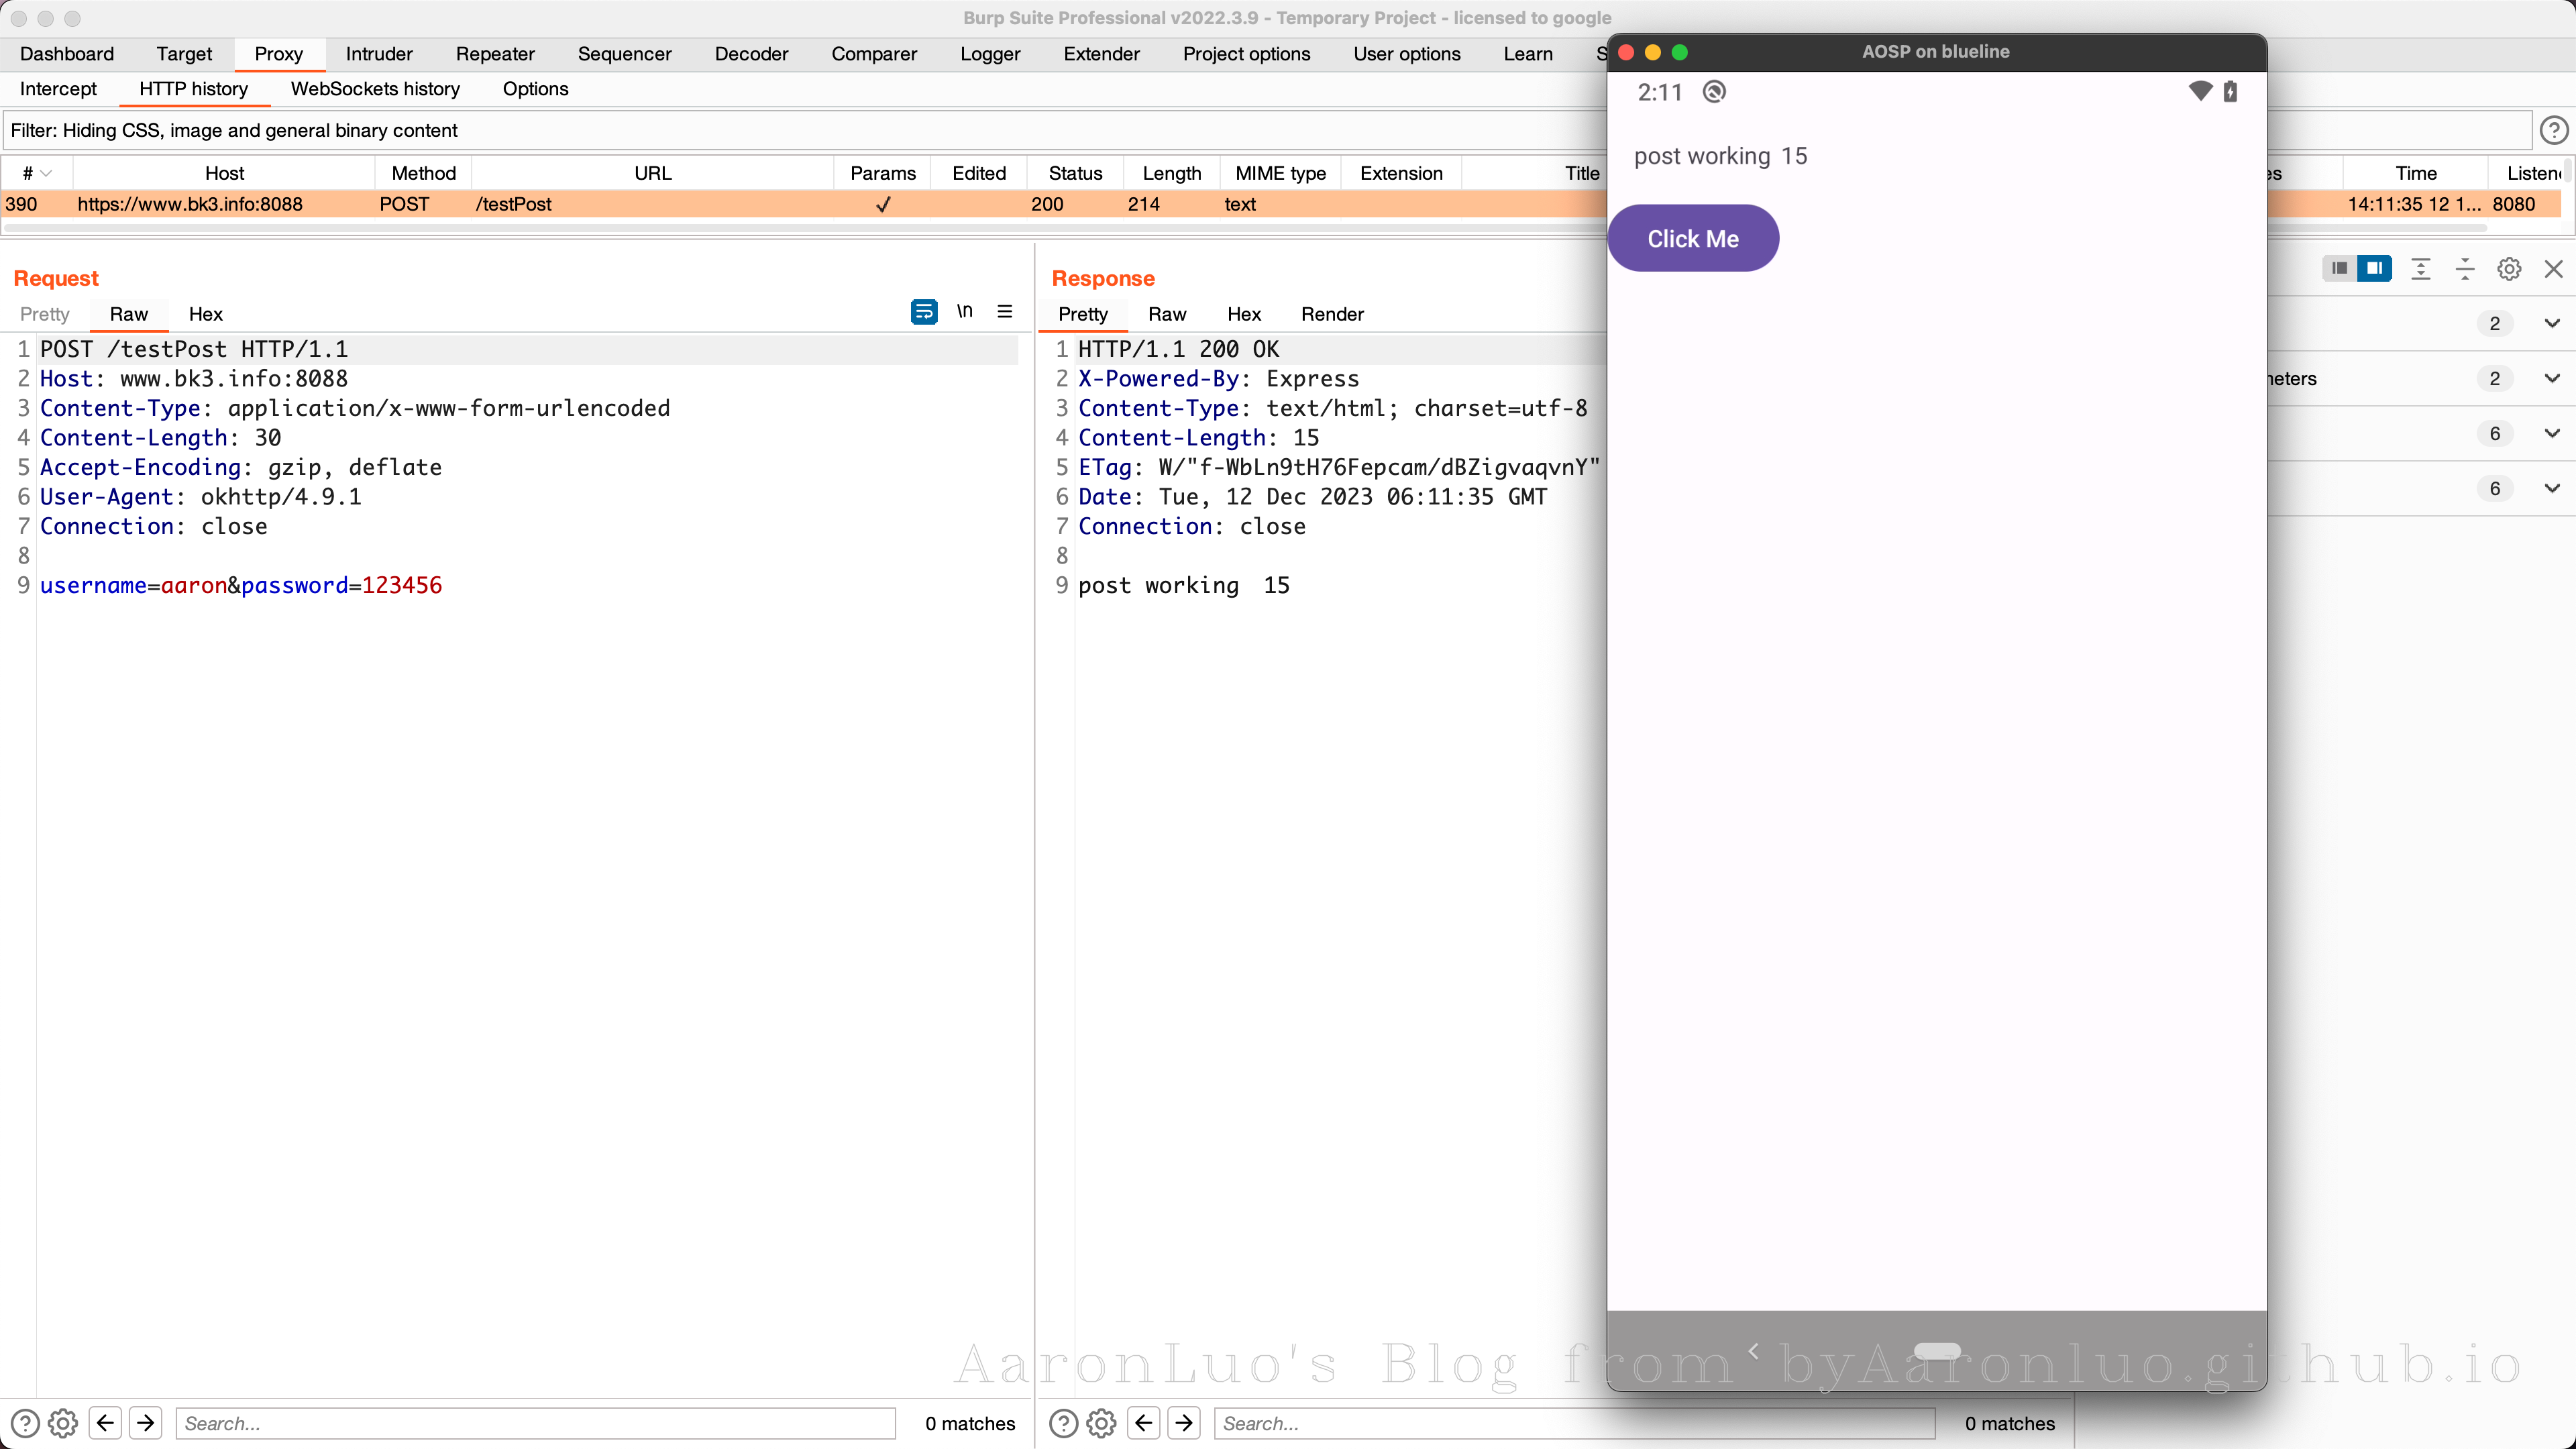Click the HTTP history filter help icon
Image resolution: width=2576 pixels, height=1449 pixels.
[x=2553, y=130]
